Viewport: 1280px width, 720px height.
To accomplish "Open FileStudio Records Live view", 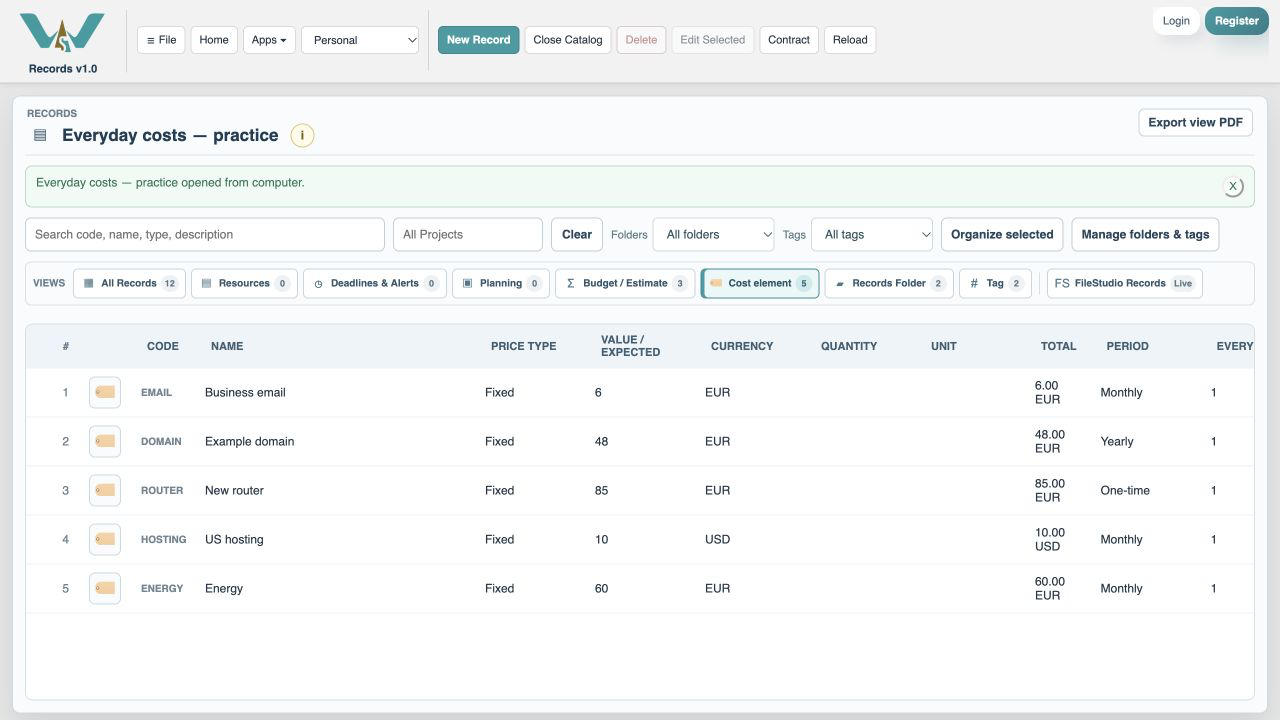I will pos(1125,284).
